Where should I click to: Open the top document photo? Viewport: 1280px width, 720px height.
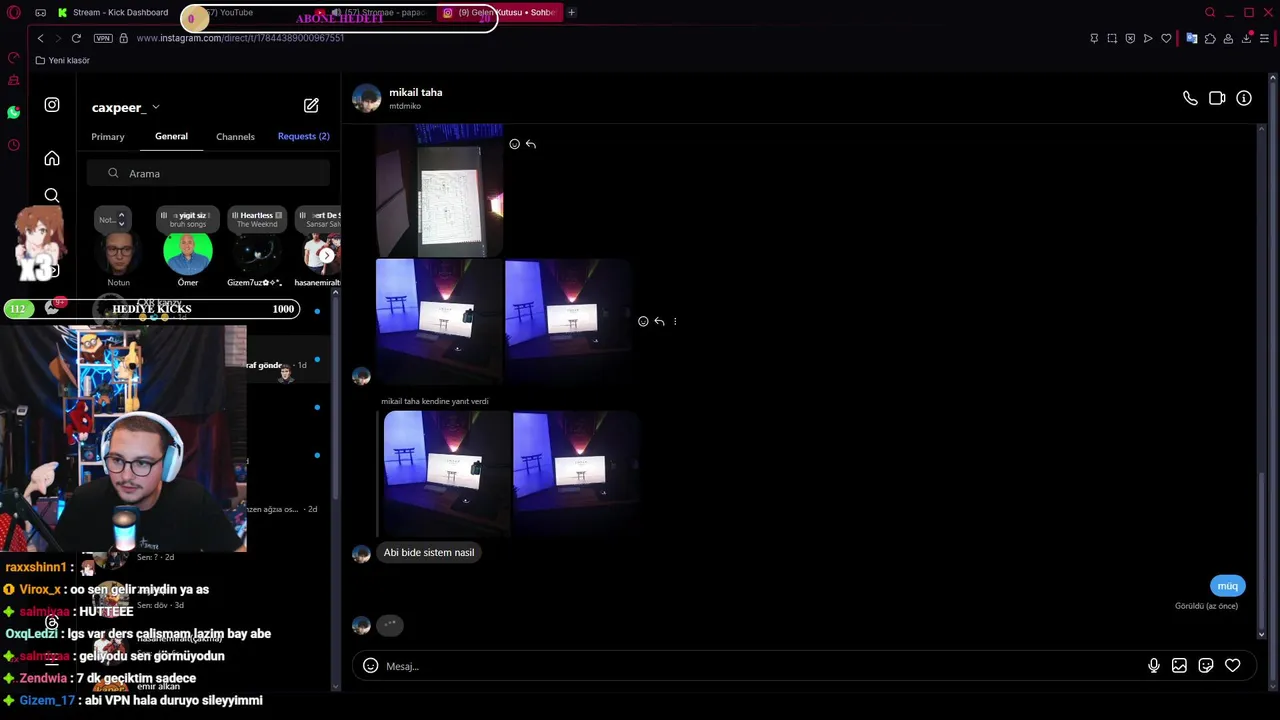pos(440,190)
